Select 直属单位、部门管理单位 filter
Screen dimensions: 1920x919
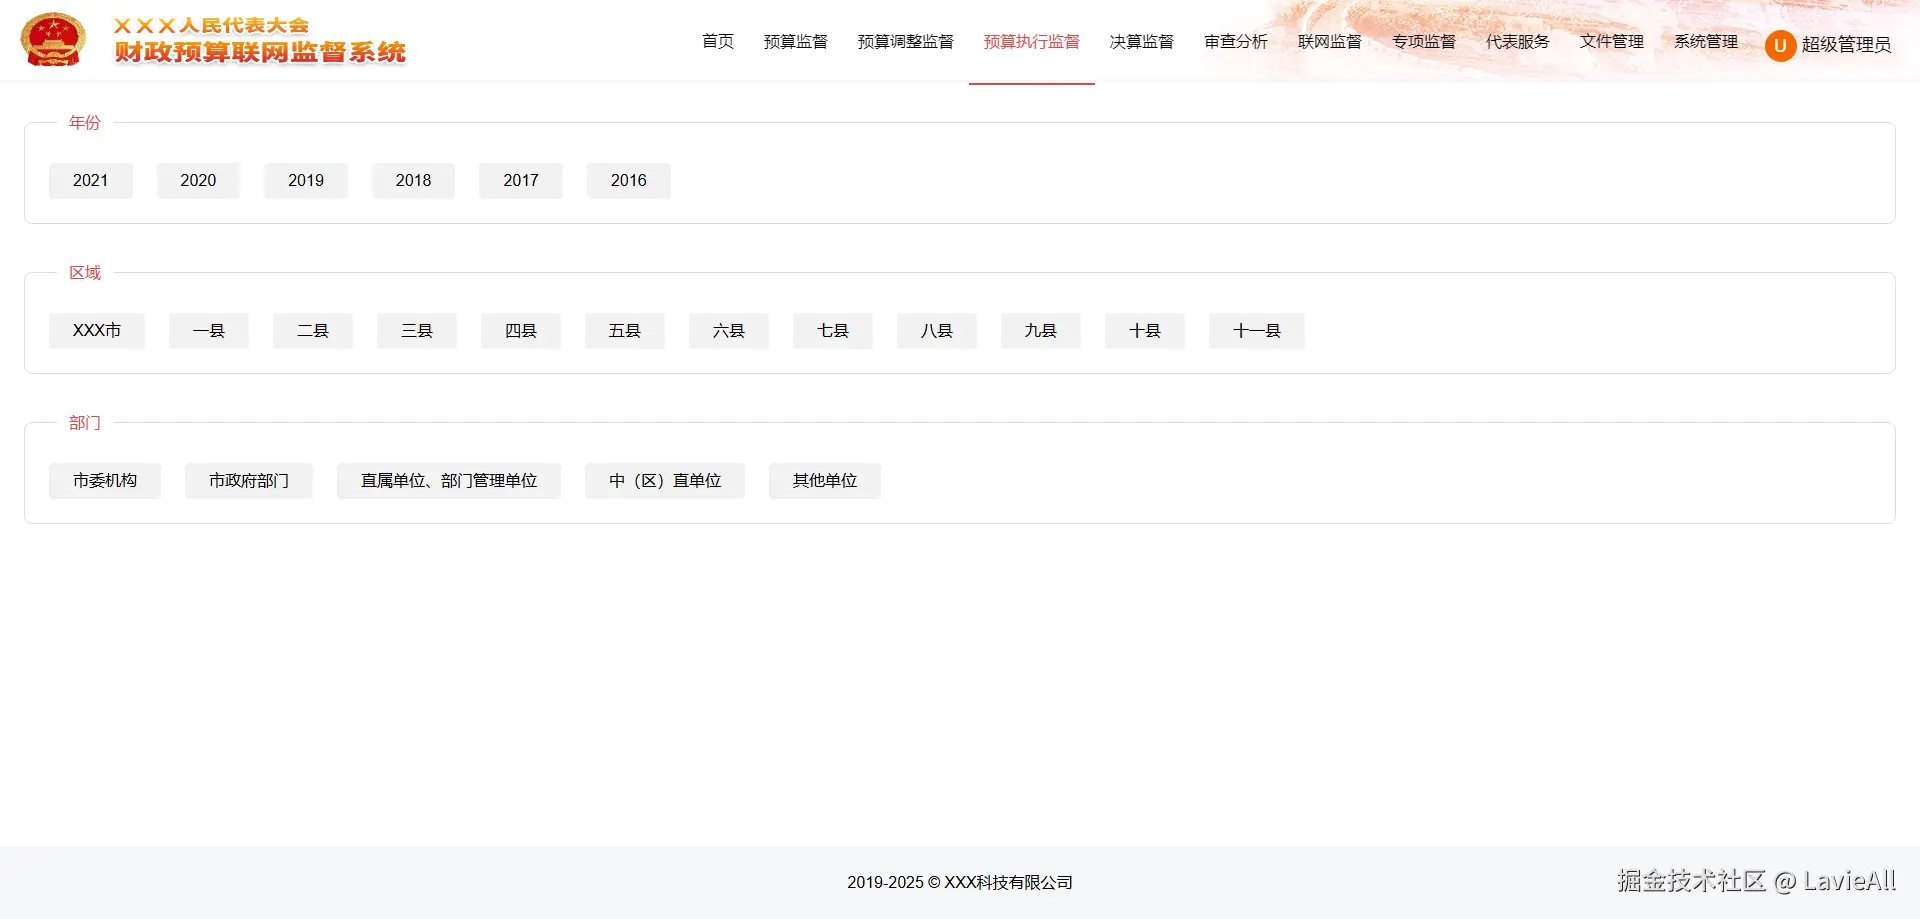pyautogui.click(x=448, y=480)
